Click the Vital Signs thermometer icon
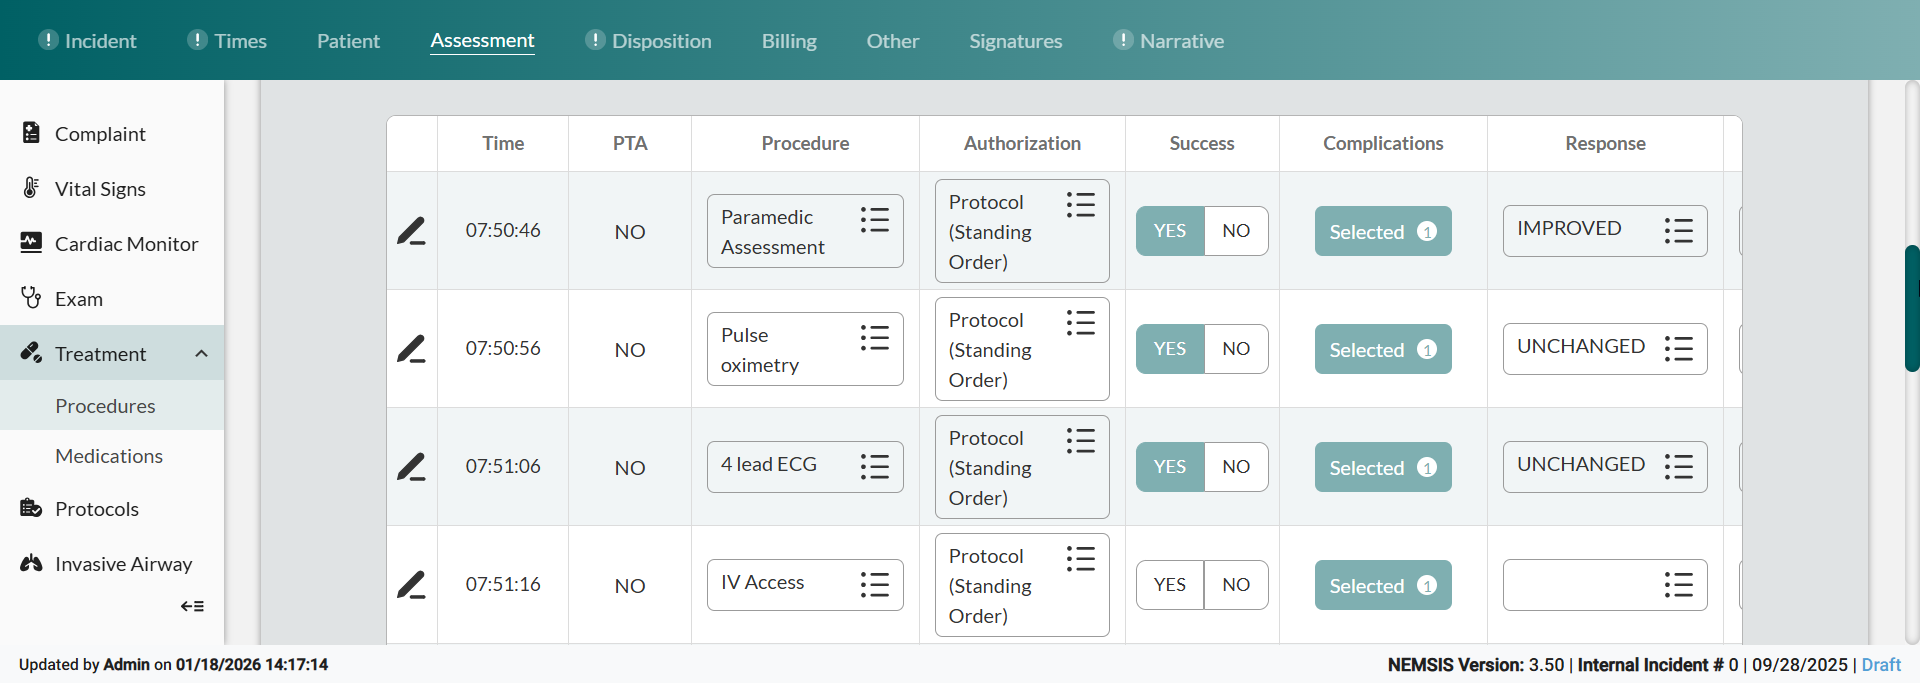The width and height of the screenshot is (1920, 683). pyautogui.click(x=31, y=188)
